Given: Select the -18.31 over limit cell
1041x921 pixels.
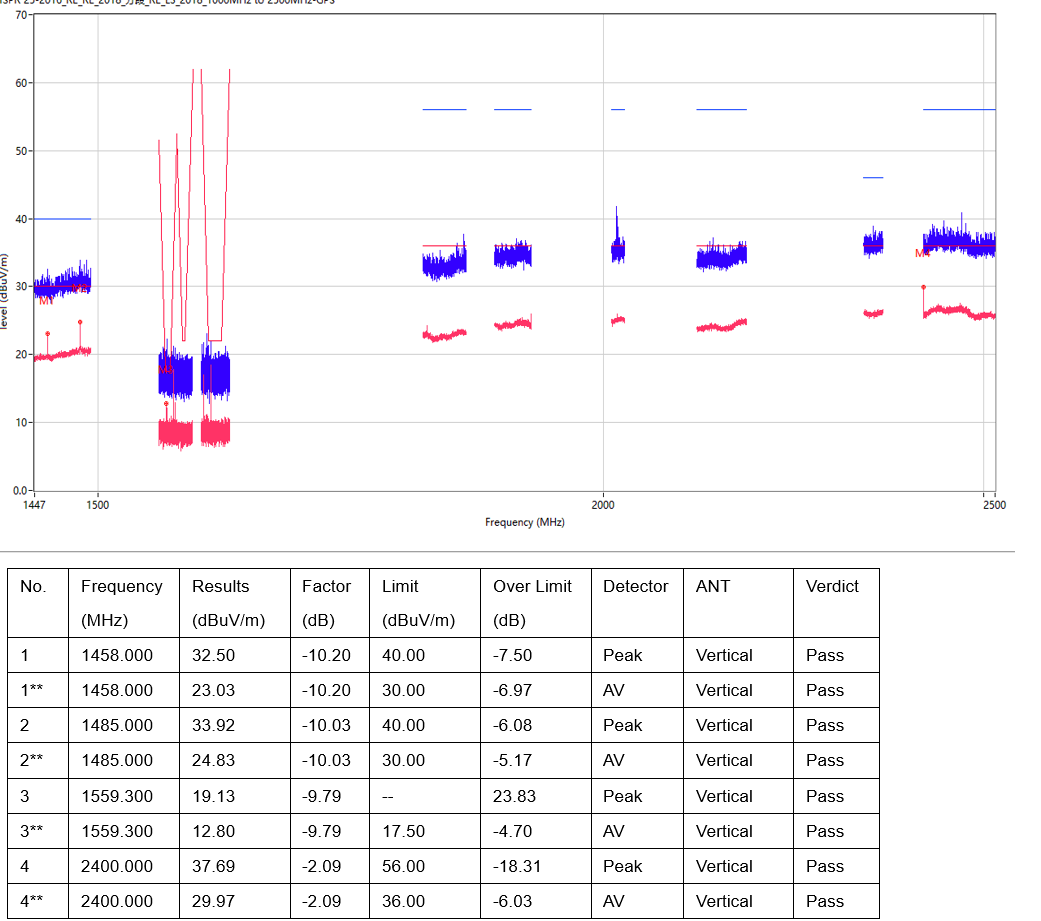Looking at the screenshot, I should [x=517, y=866].
